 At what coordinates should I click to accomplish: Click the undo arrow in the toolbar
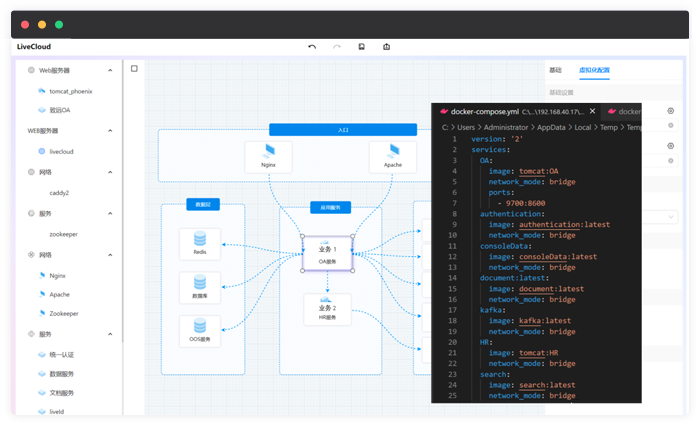coord(312,47)
